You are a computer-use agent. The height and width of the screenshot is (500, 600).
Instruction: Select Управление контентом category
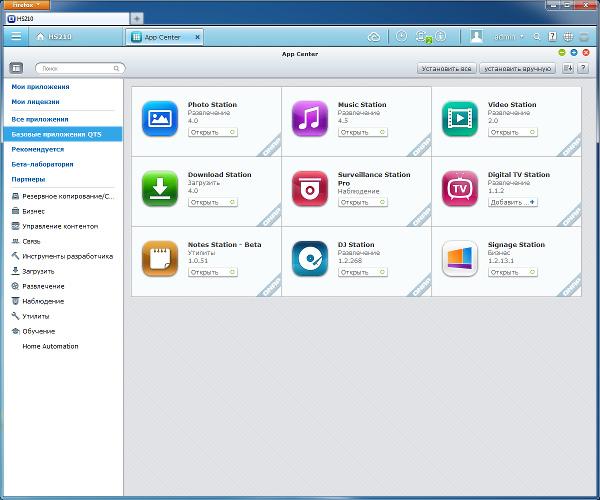(55, 226)
